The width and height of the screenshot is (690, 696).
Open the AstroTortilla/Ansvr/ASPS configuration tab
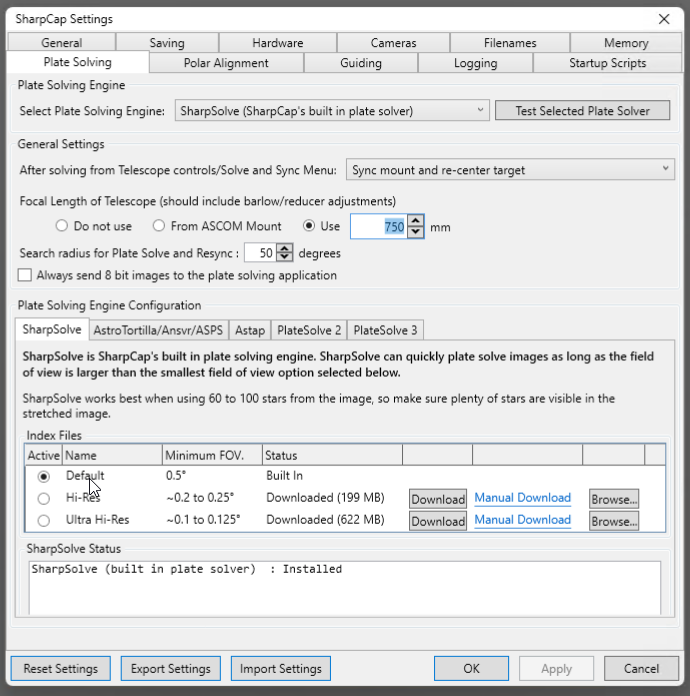(159, 331)
